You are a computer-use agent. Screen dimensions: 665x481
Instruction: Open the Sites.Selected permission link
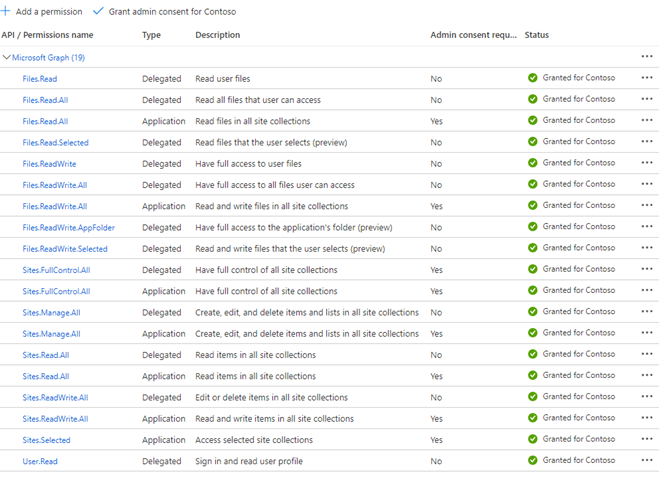click(46, 440)
